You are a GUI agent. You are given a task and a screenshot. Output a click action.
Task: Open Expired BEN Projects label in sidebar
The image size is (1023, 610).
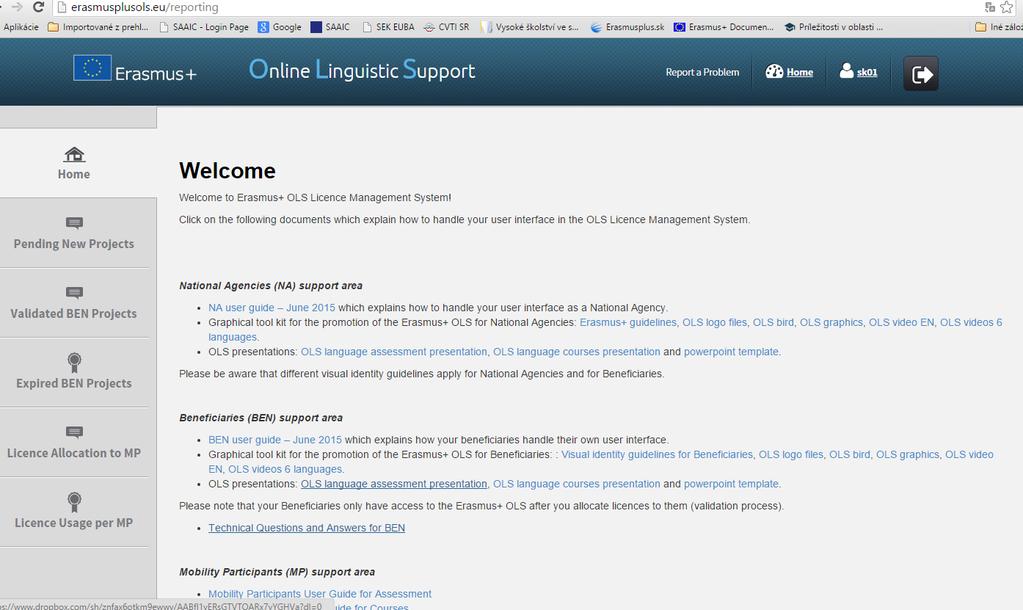[x=74, y=384]
